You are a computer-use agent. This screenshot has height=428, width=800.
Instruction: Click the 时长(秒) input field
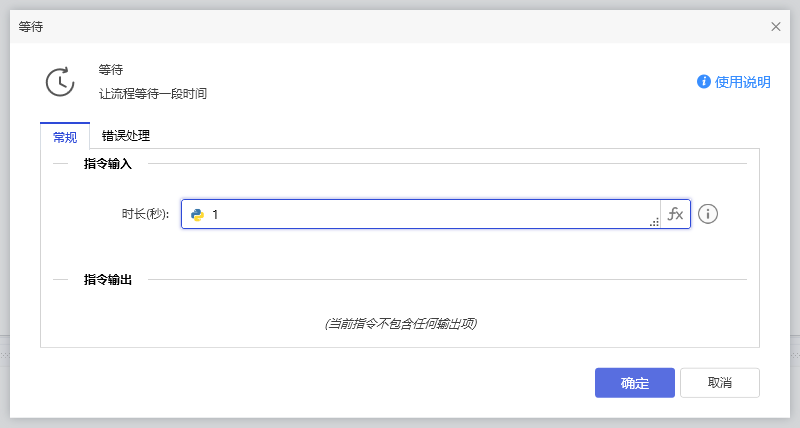430,214
